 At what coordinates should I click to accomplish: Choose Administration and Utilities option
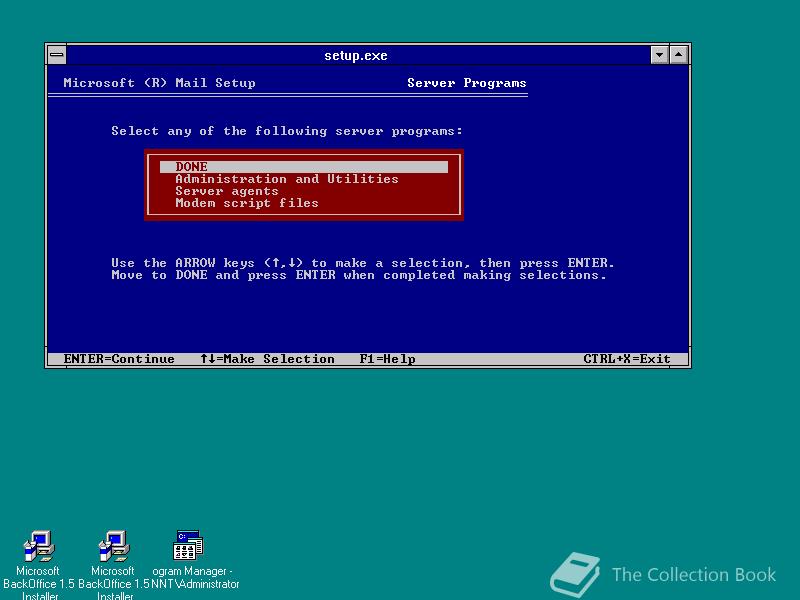pyautogui.click(x=287, y=179)
